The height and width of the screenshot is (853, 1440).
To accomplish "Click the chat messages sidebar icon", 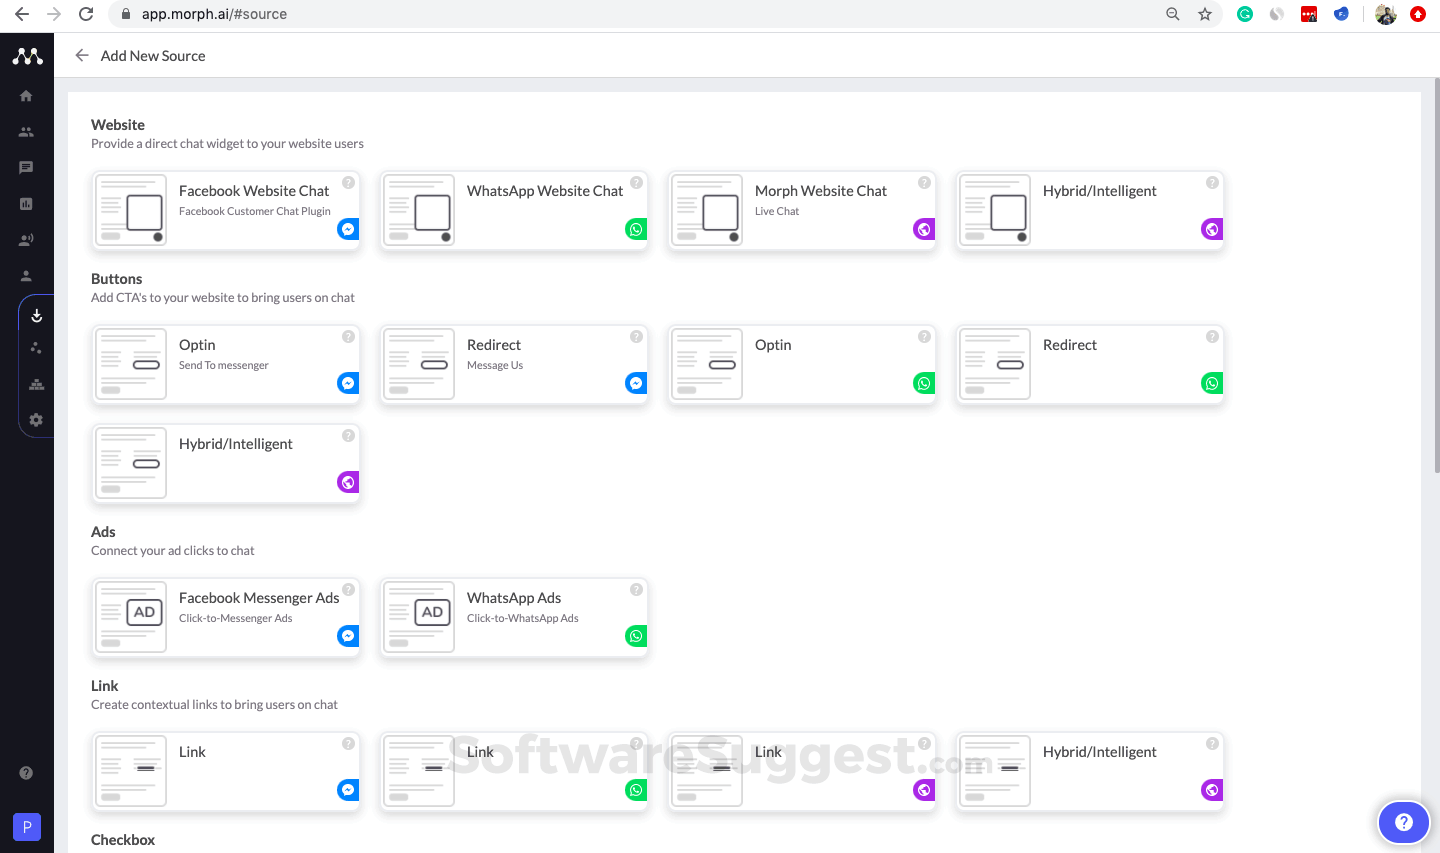I will [26, 168].
